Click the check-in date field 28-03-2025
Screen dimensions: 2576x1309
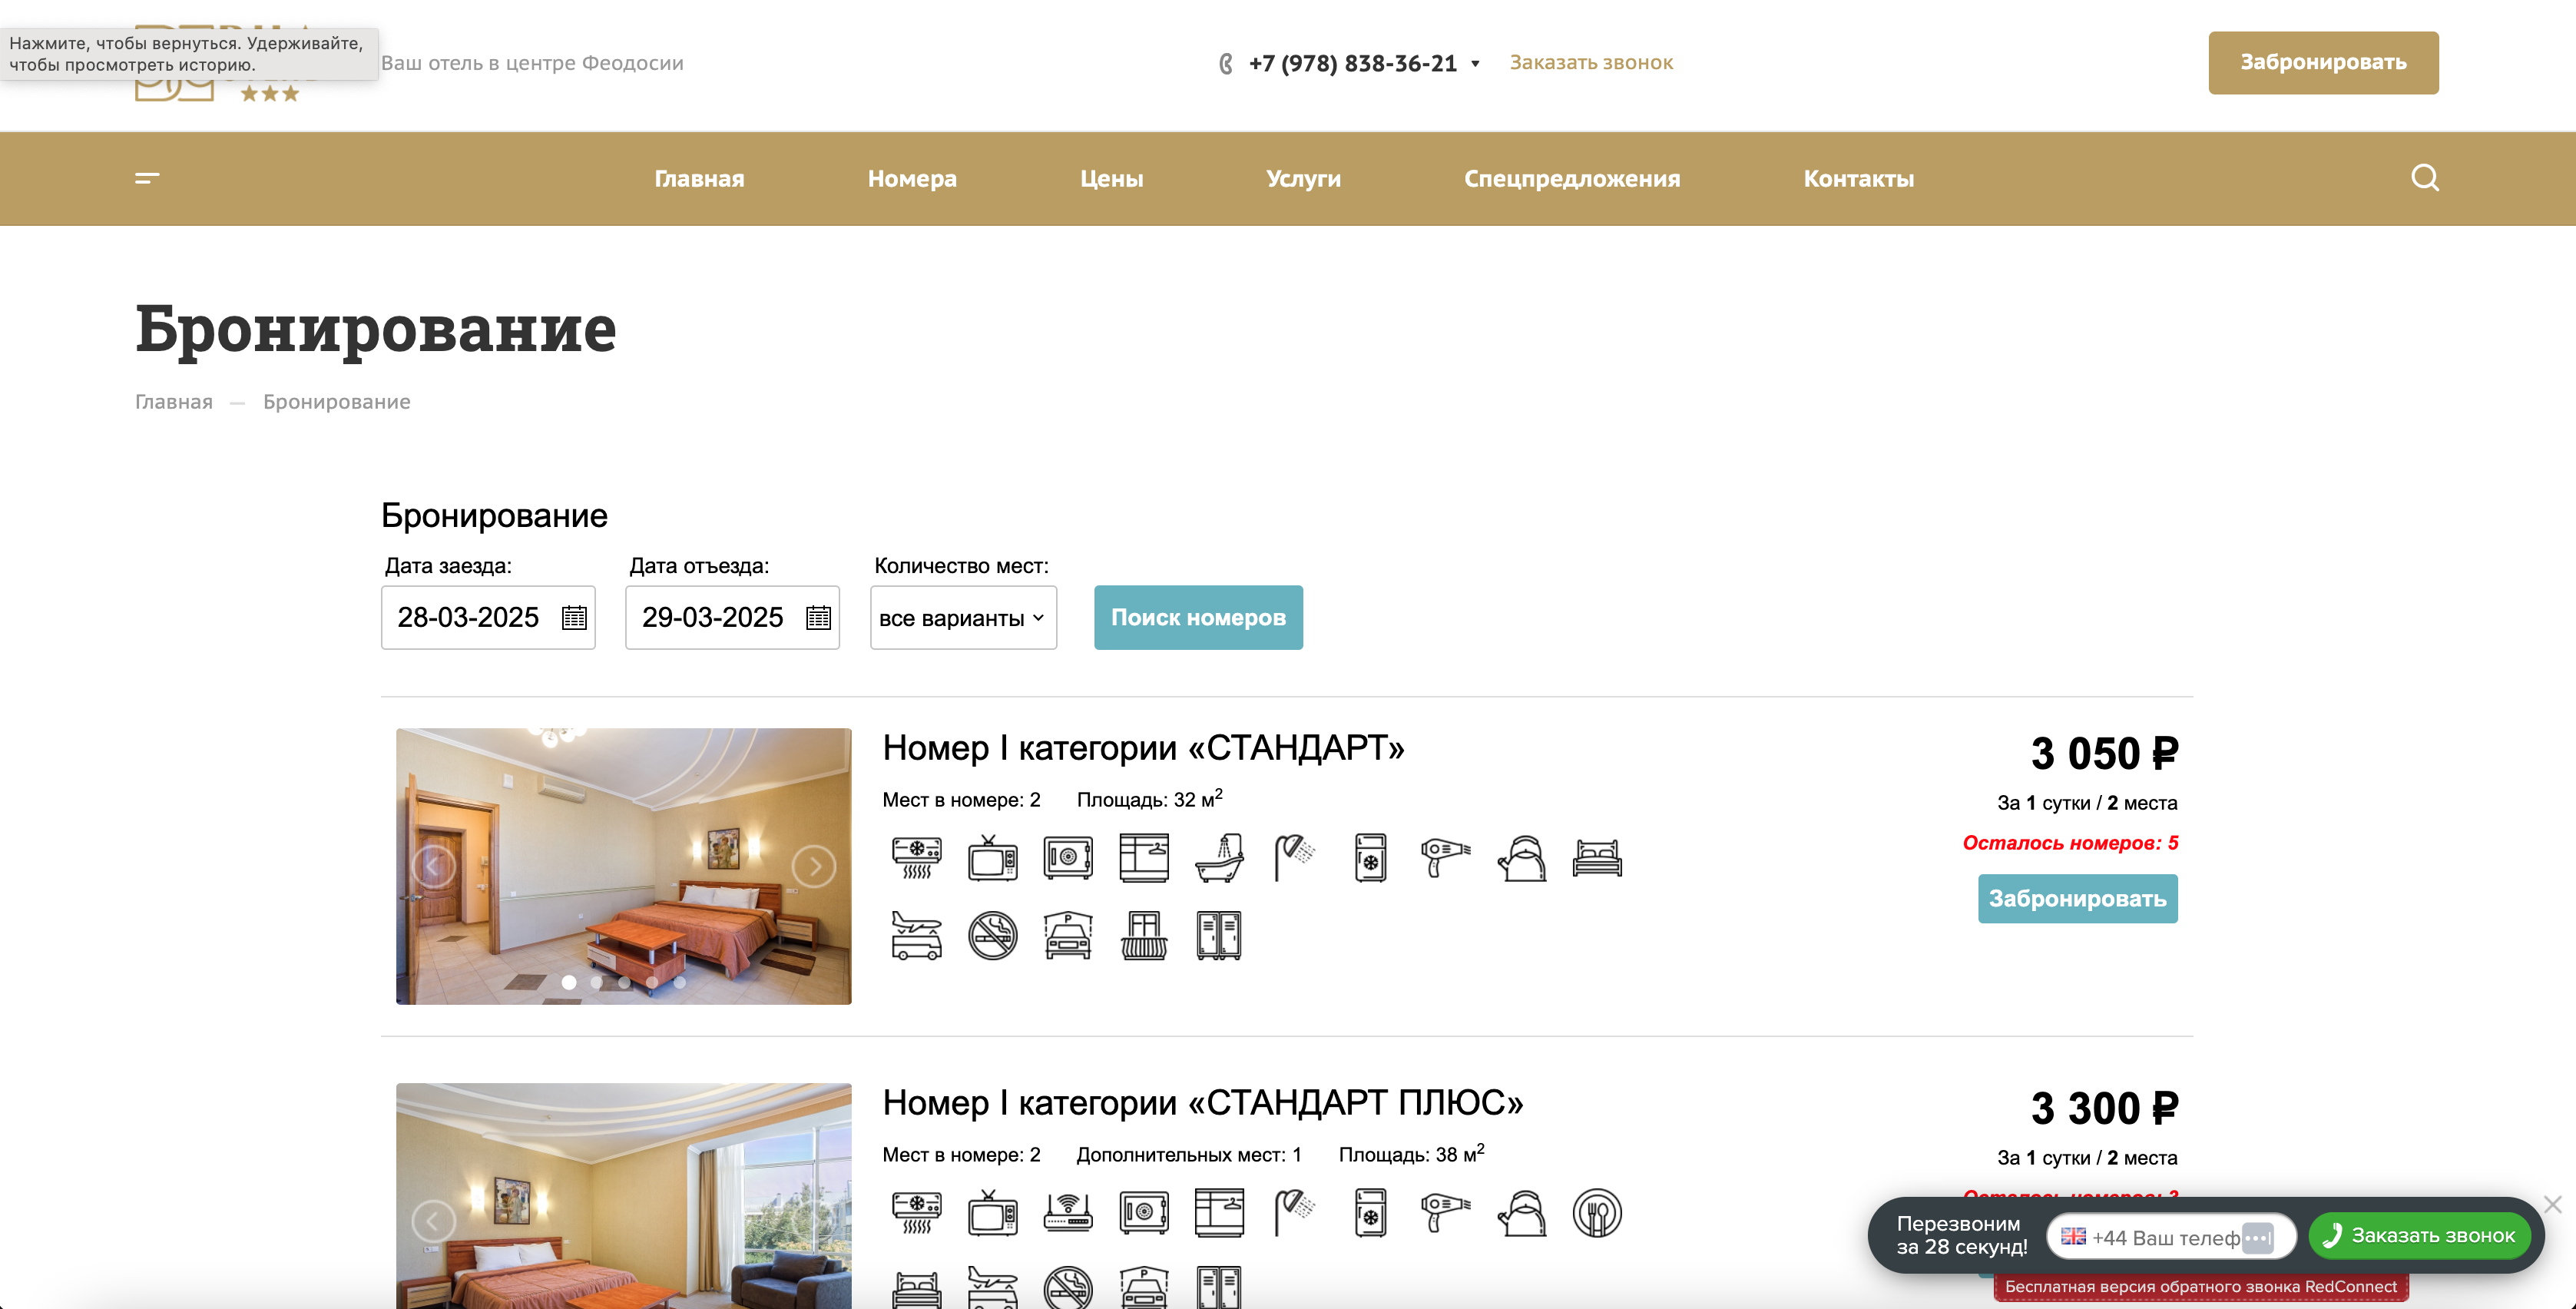[x=488, y=617]
